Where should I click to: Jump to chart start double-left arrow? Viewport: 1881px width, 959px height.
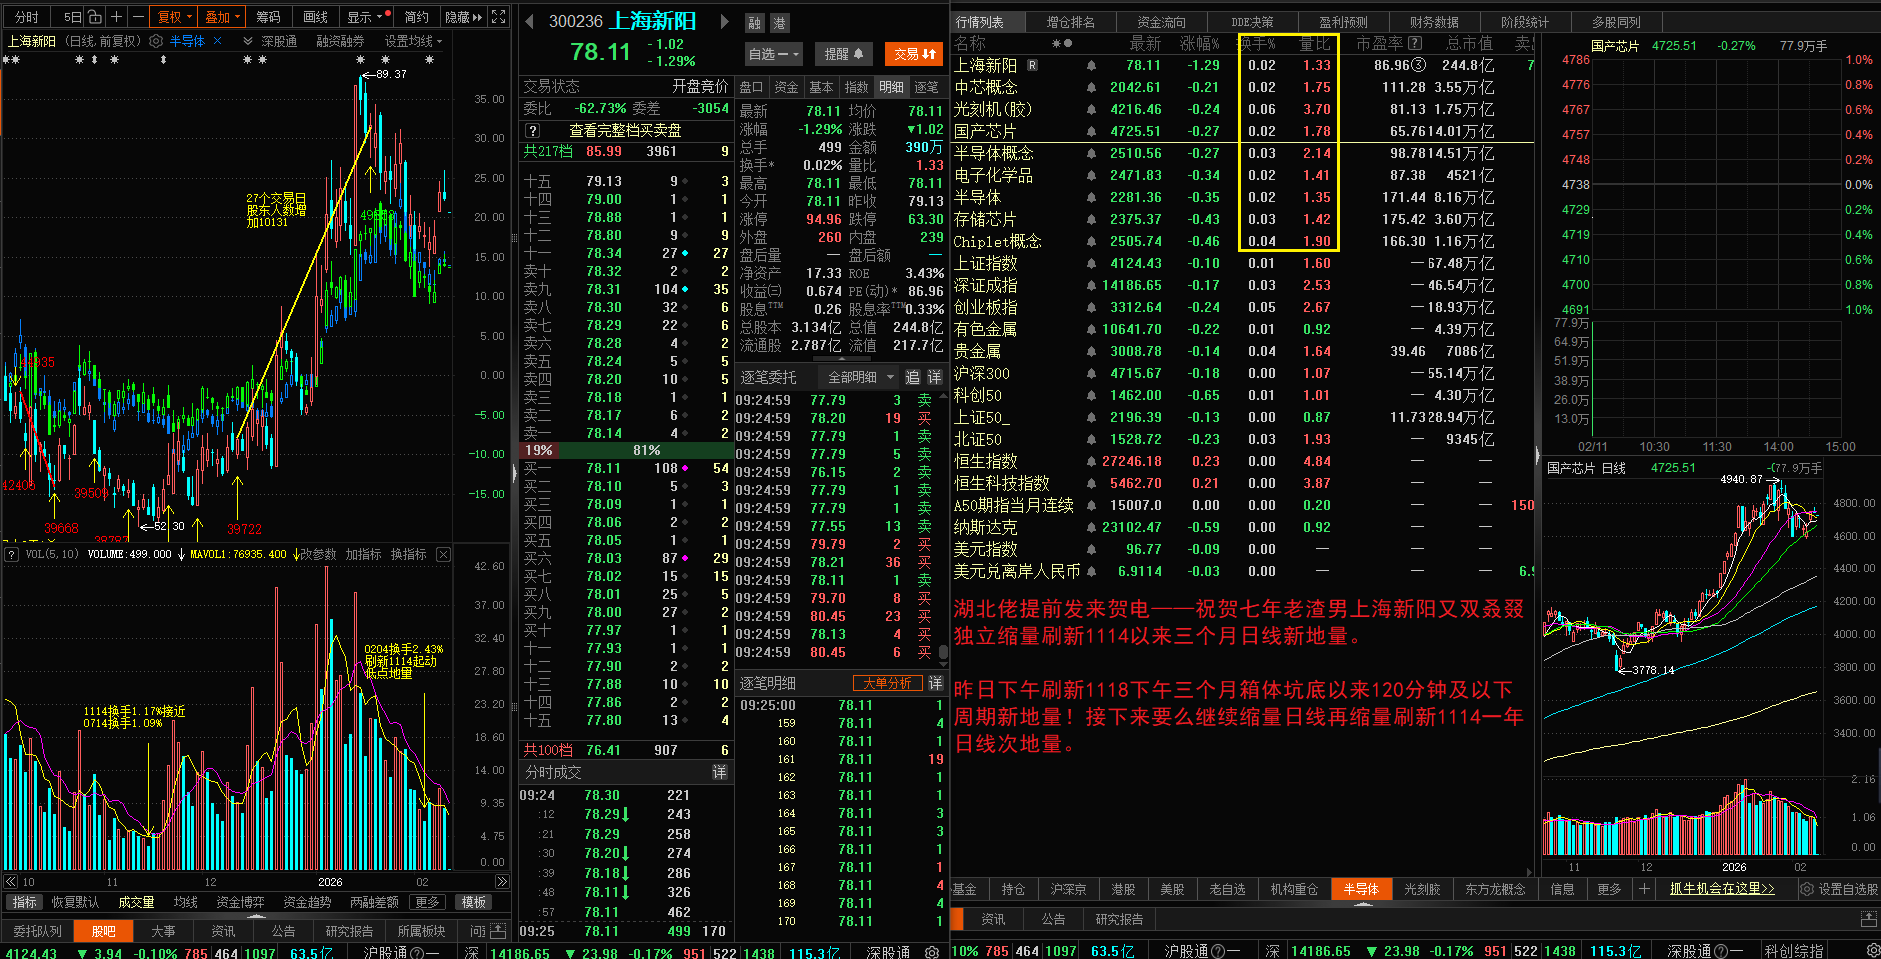pos(11,882)
